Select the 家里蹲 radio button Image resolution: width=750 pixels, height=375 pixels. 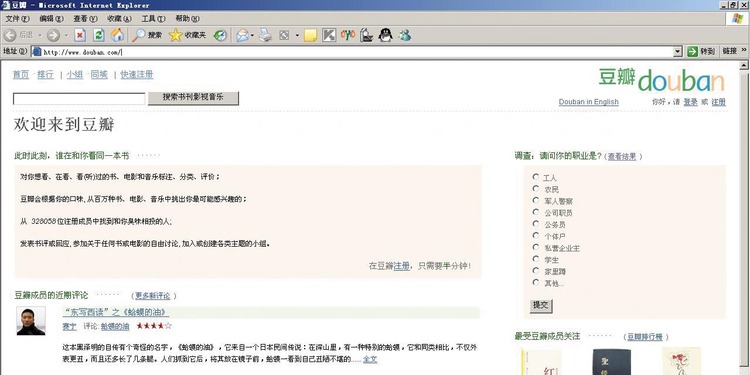pos(536,271)
